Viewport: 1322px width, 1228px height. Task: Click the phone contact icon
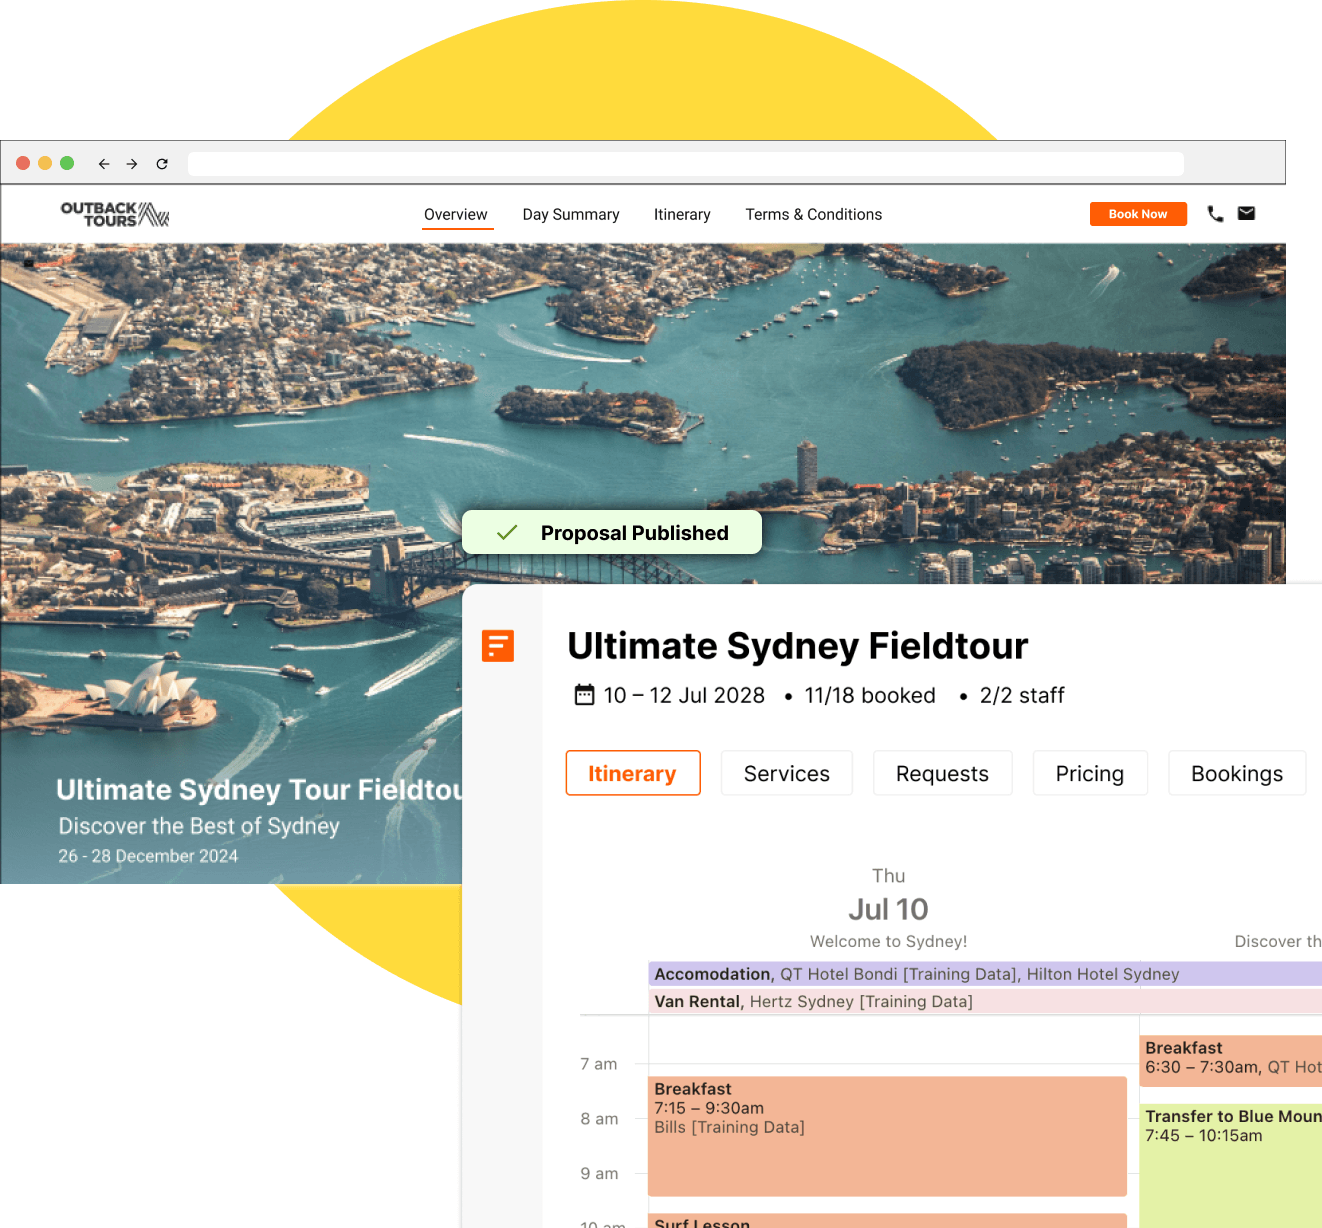click(x=1215, y=213)
